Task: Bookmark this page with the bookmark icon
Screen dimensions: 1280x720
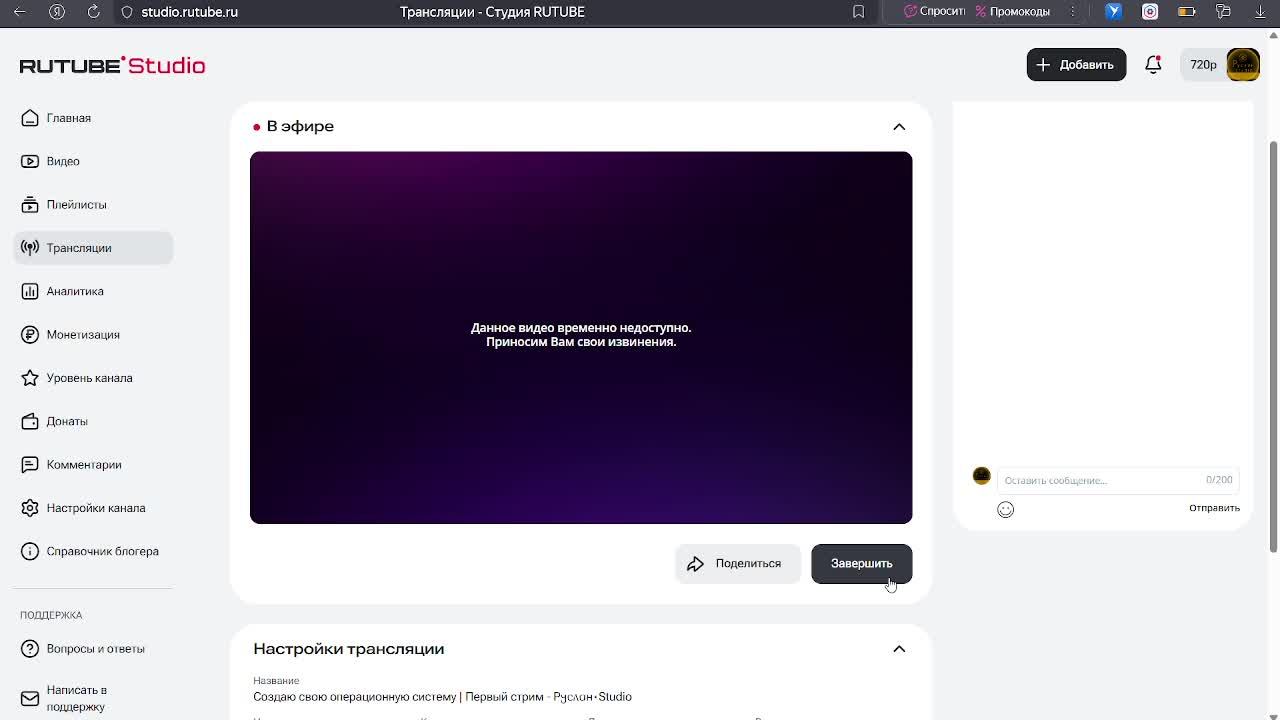Action: (x=858, y=12)
